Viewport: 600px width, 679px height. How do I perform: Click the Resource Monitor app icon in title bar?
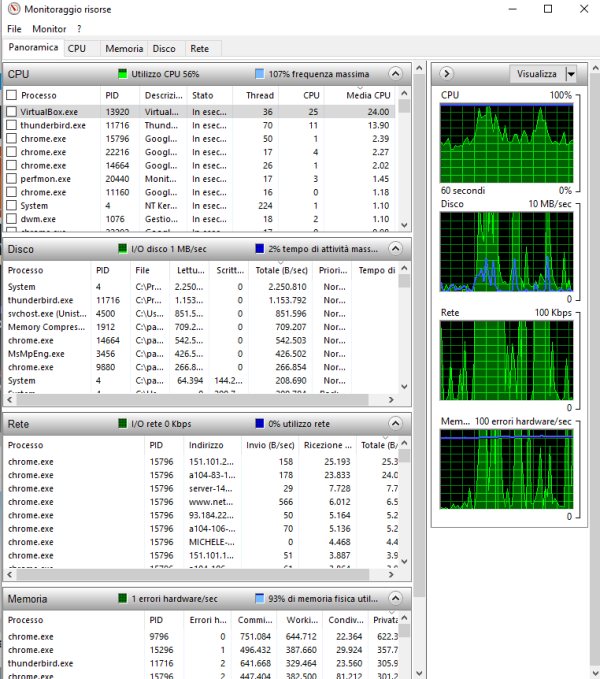[12, 9]
